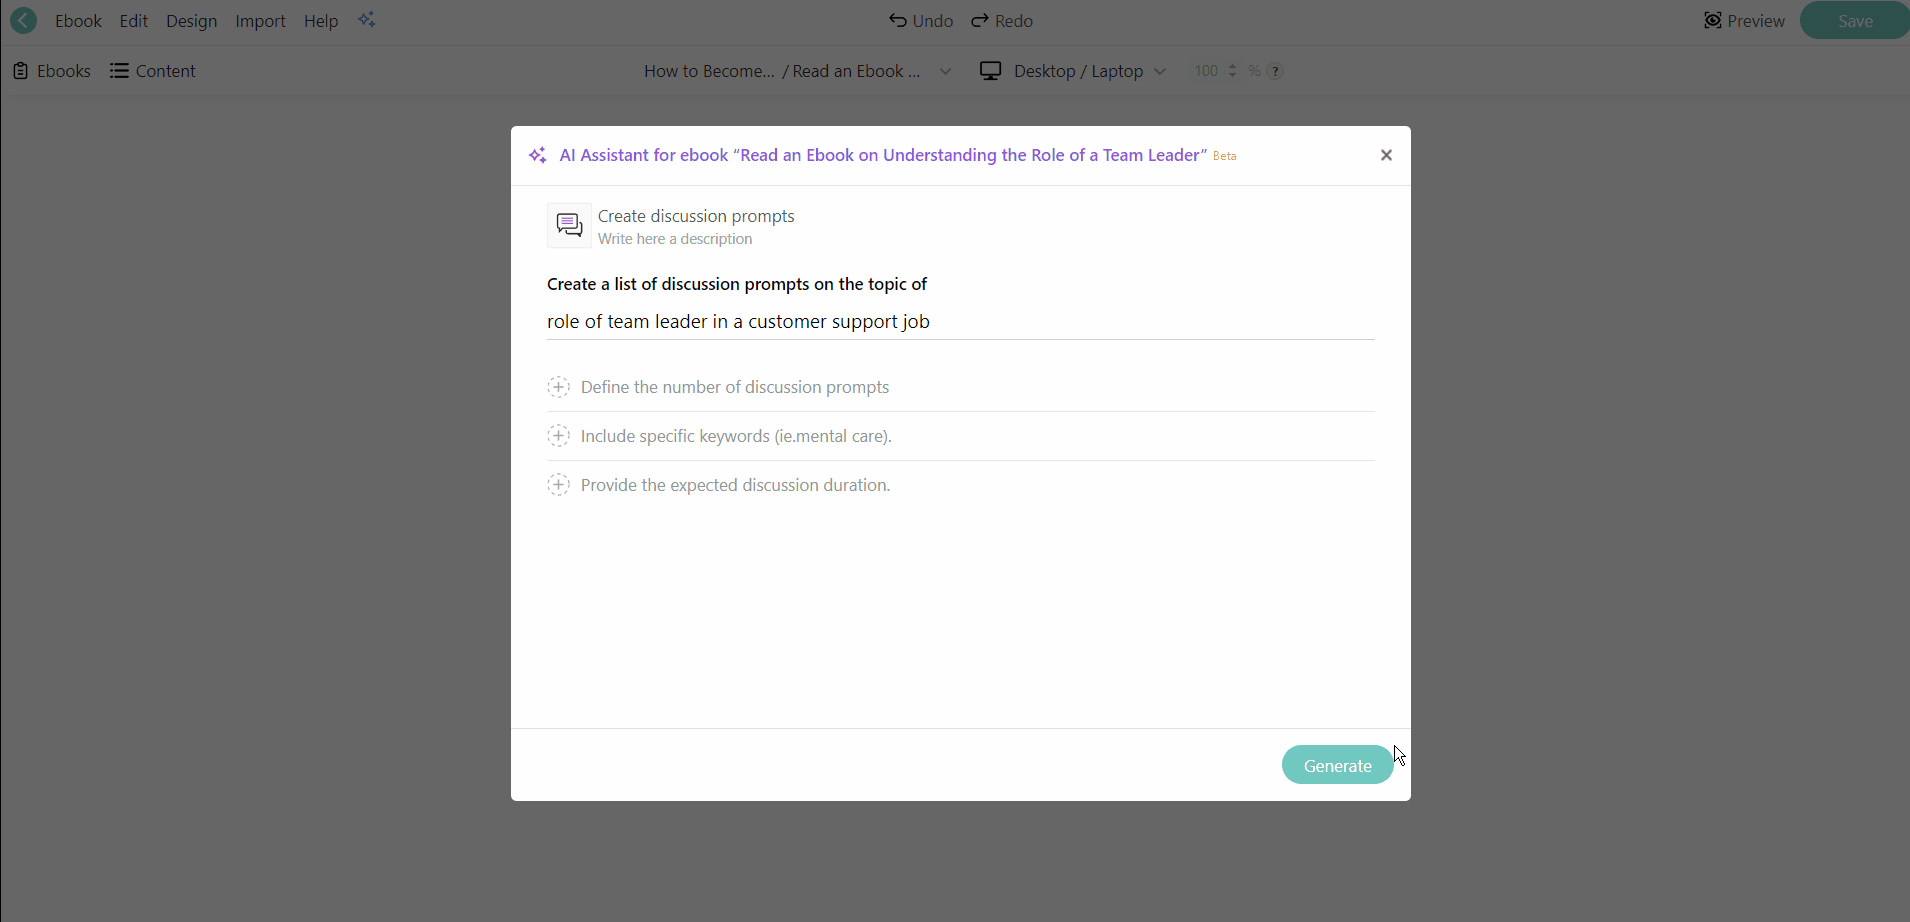This screenshot has width=1910, height=922.
Task: Add 'Provide the expected discussion duration' option
Action: pyautogui.click(x=558, y=485)
